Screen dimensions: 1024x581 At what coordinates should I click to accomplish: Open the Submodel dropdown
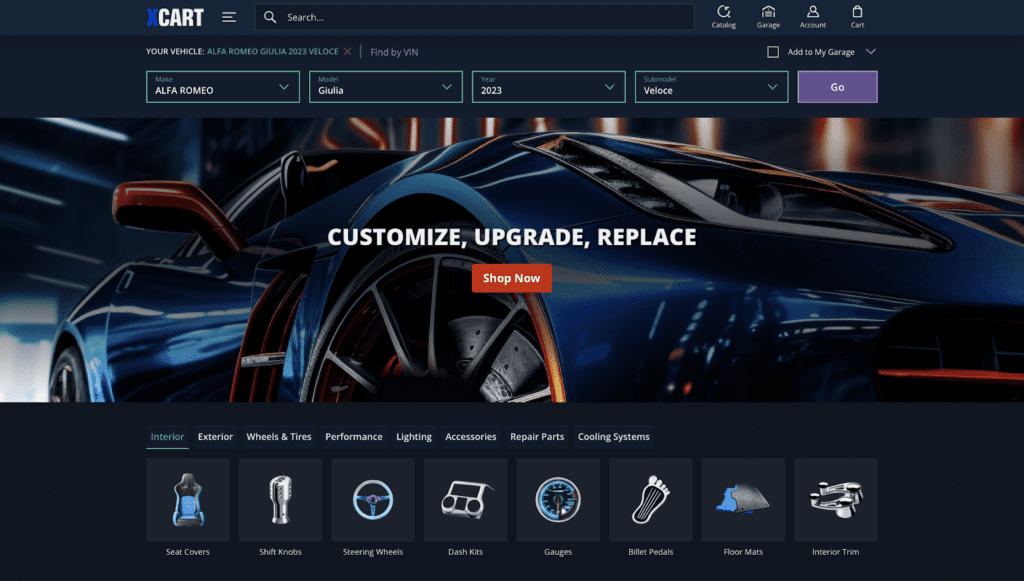[711, 87]
